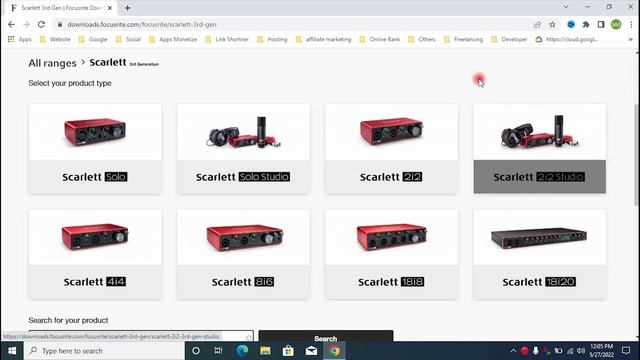Select Scarlett 2i2 product label
The image size is (640, 360).
point(391,177)
